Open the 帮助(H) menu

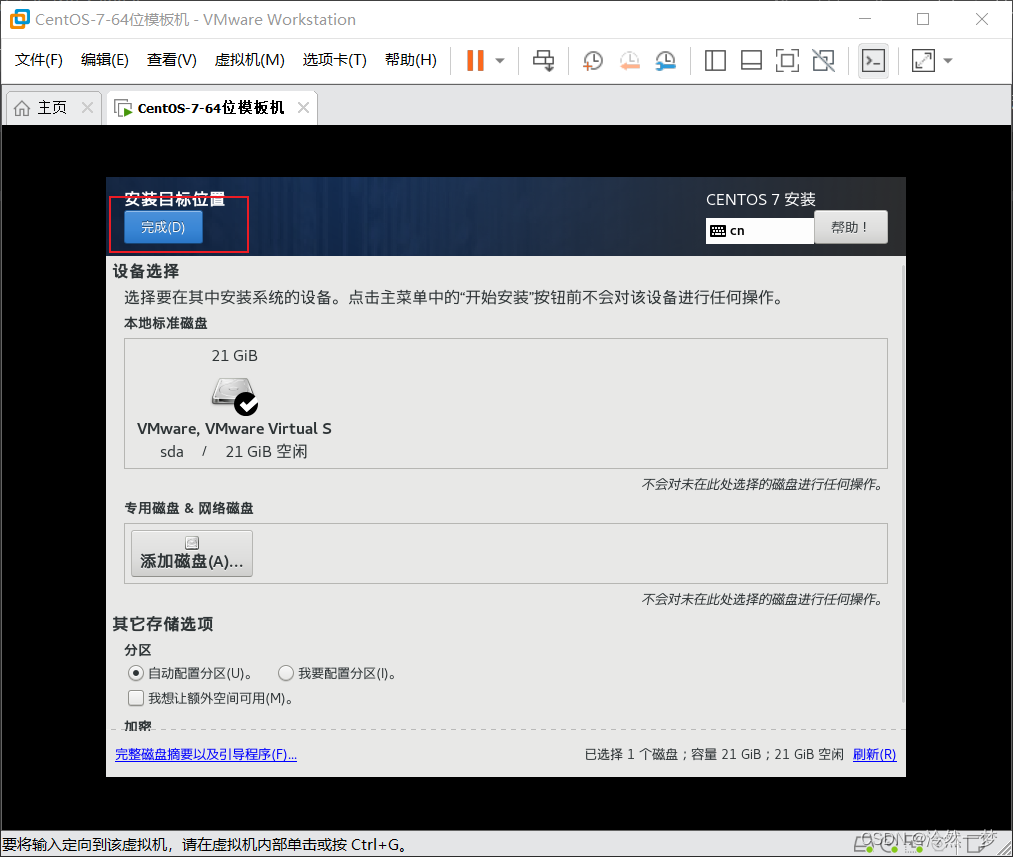411,60
